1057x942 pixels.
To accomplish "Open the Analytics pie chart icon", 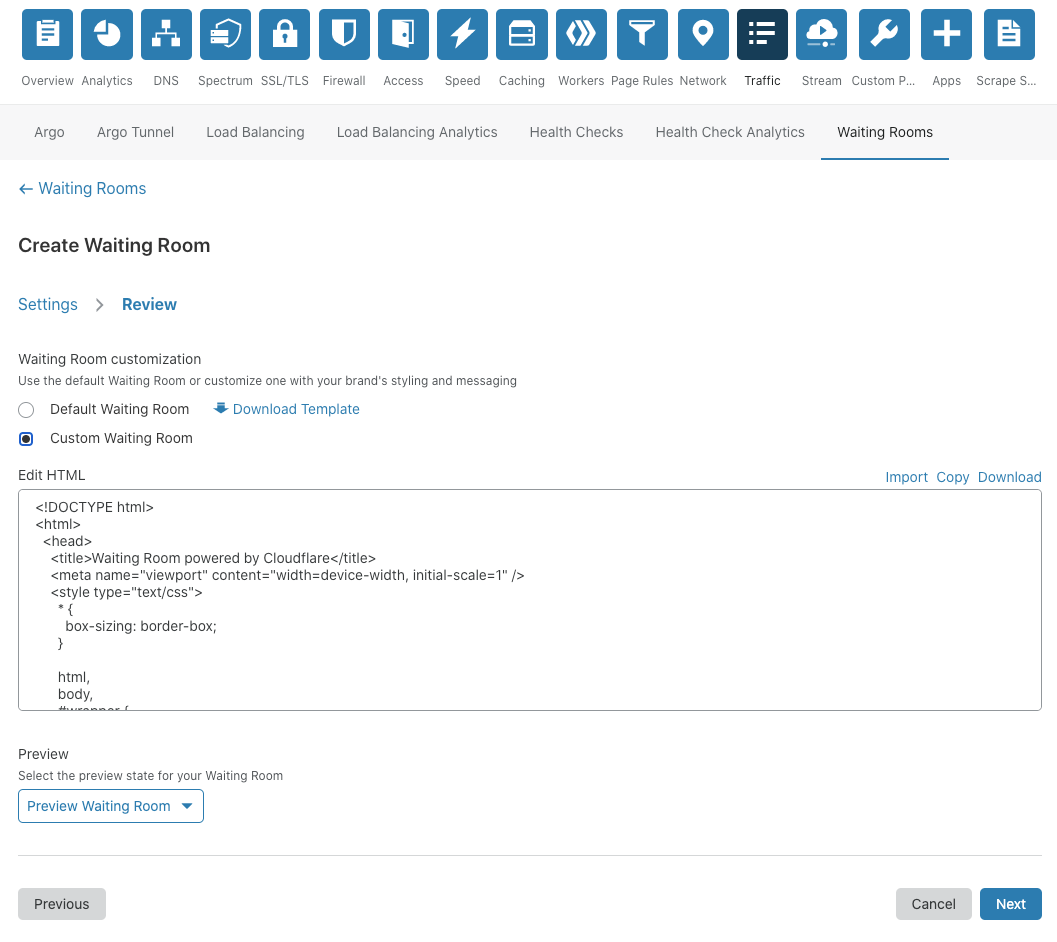I will click(106, 35).
